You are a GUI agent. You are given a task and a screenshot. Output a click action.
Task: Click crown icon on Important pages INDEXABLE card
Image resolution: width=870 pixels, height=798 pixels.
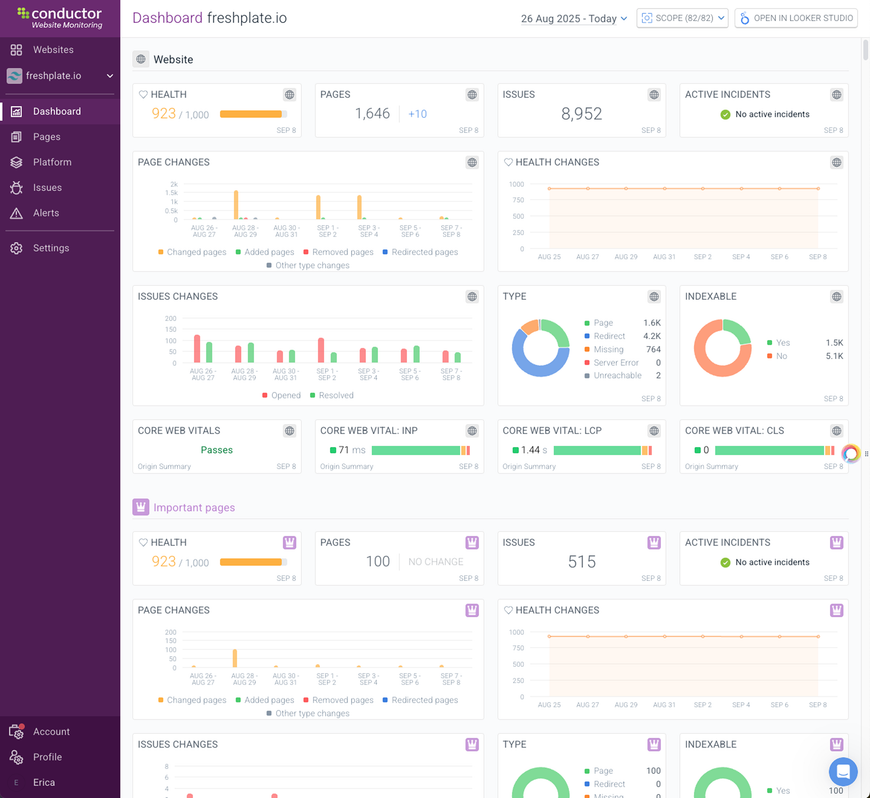click(x=837, y=744)
